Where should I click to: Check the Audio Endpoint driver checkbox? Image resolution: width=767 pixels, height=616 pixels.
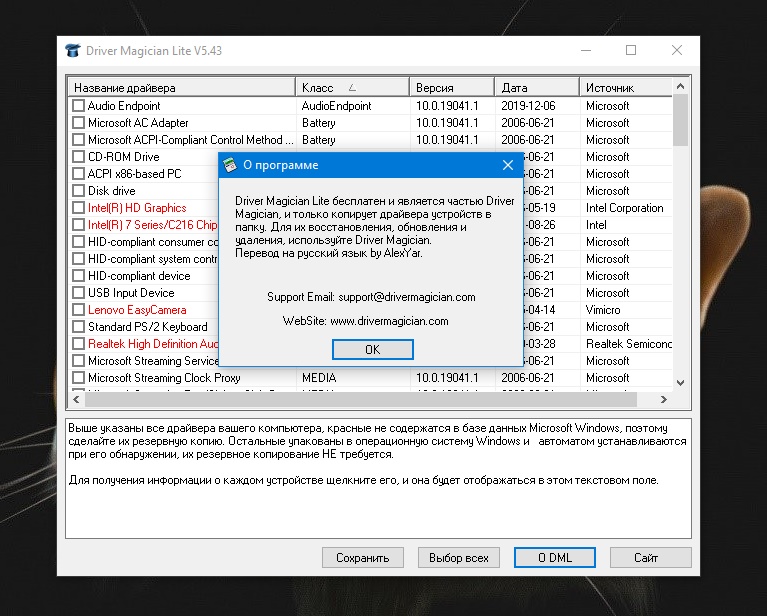(78, 106)
